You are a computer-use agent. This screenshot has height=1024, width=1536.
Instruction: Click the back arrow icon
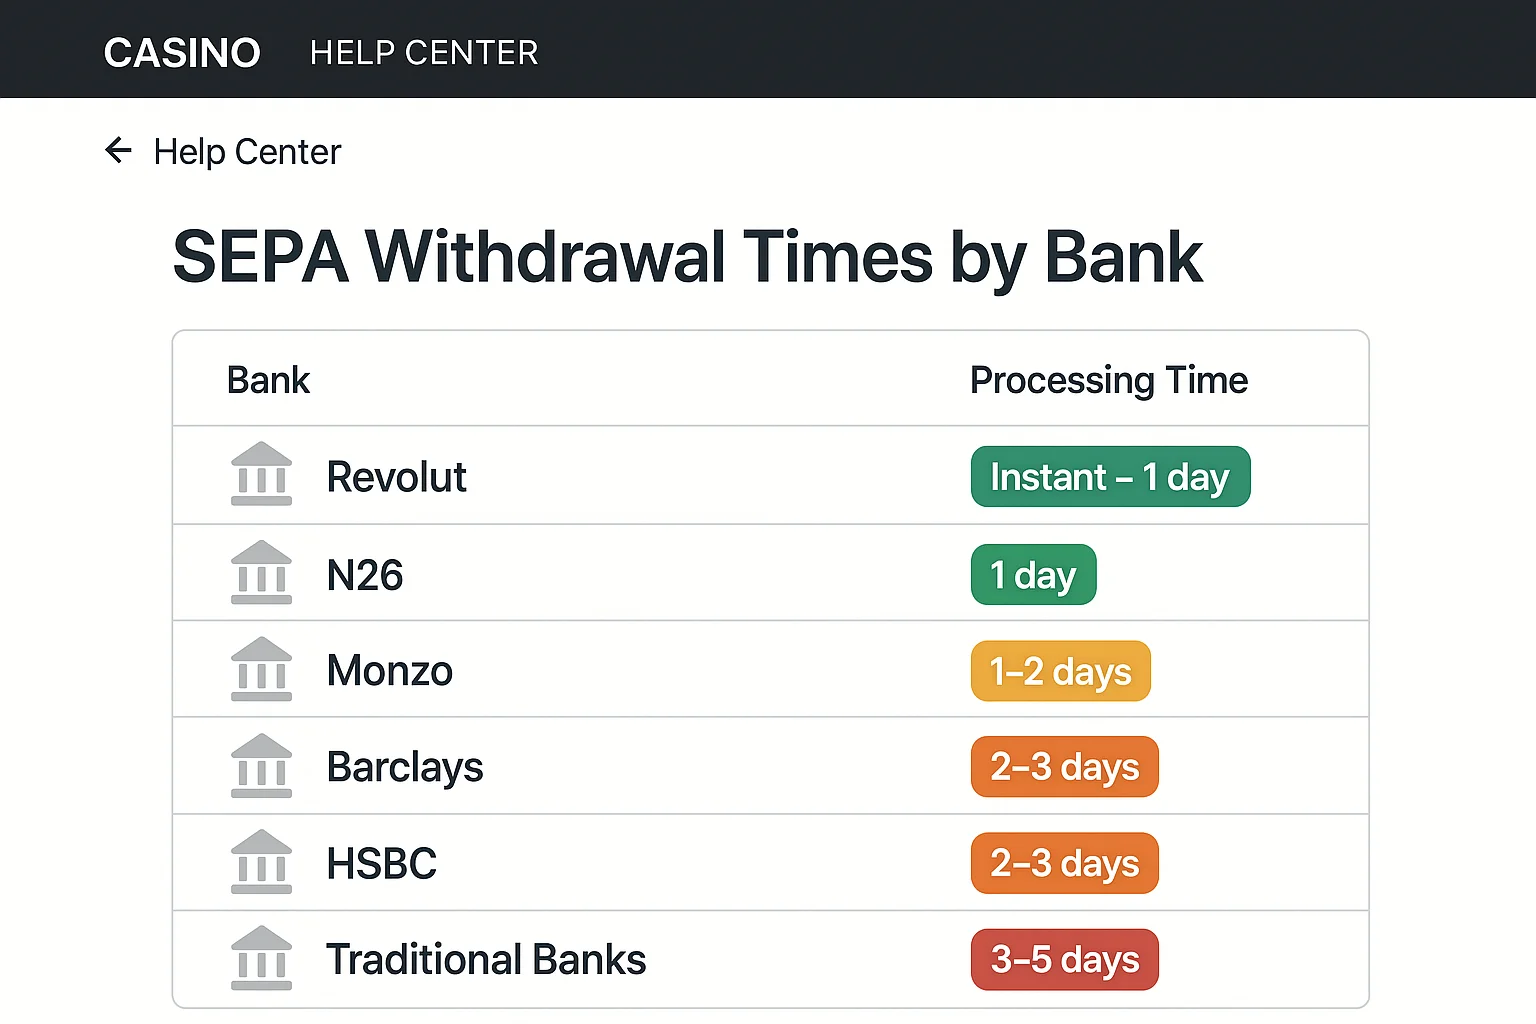(x=118, y=151)
